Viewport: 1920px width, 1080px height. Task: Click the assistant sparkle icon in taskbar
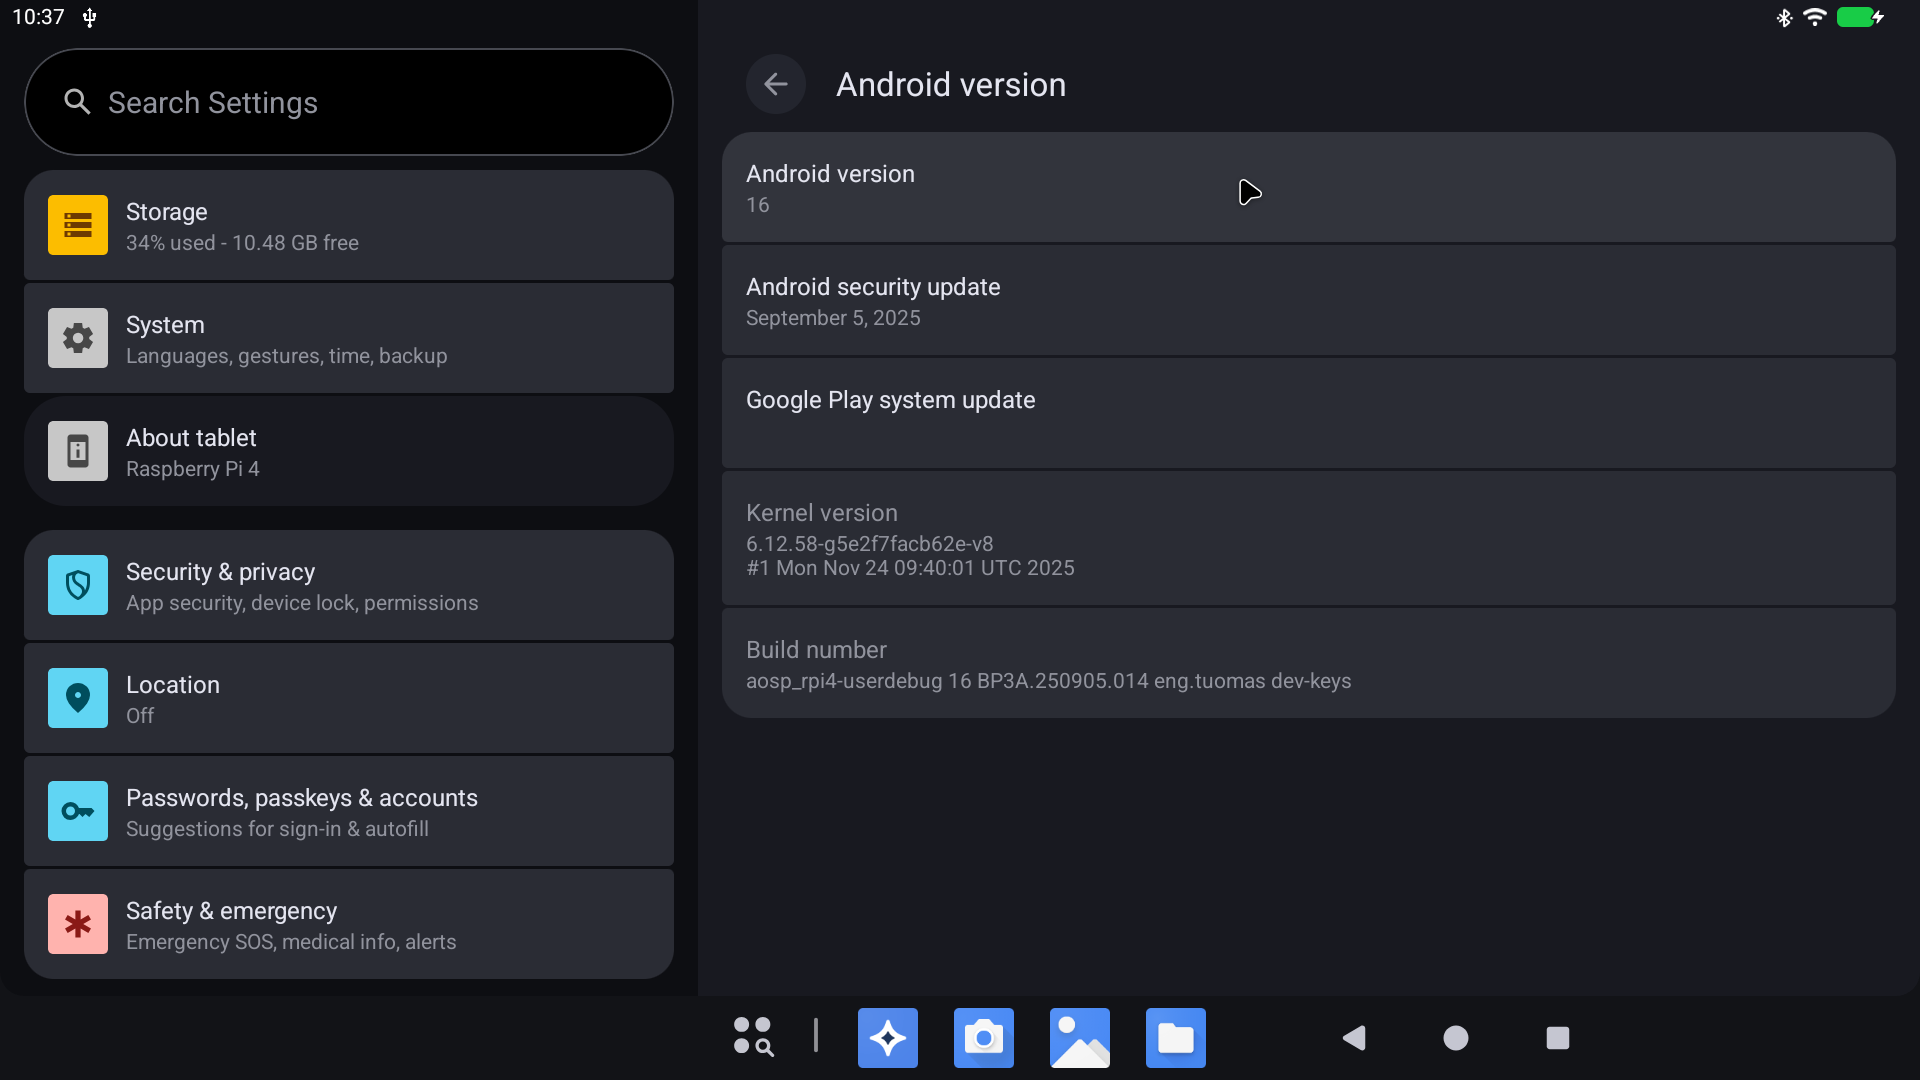coord(887,1037)
